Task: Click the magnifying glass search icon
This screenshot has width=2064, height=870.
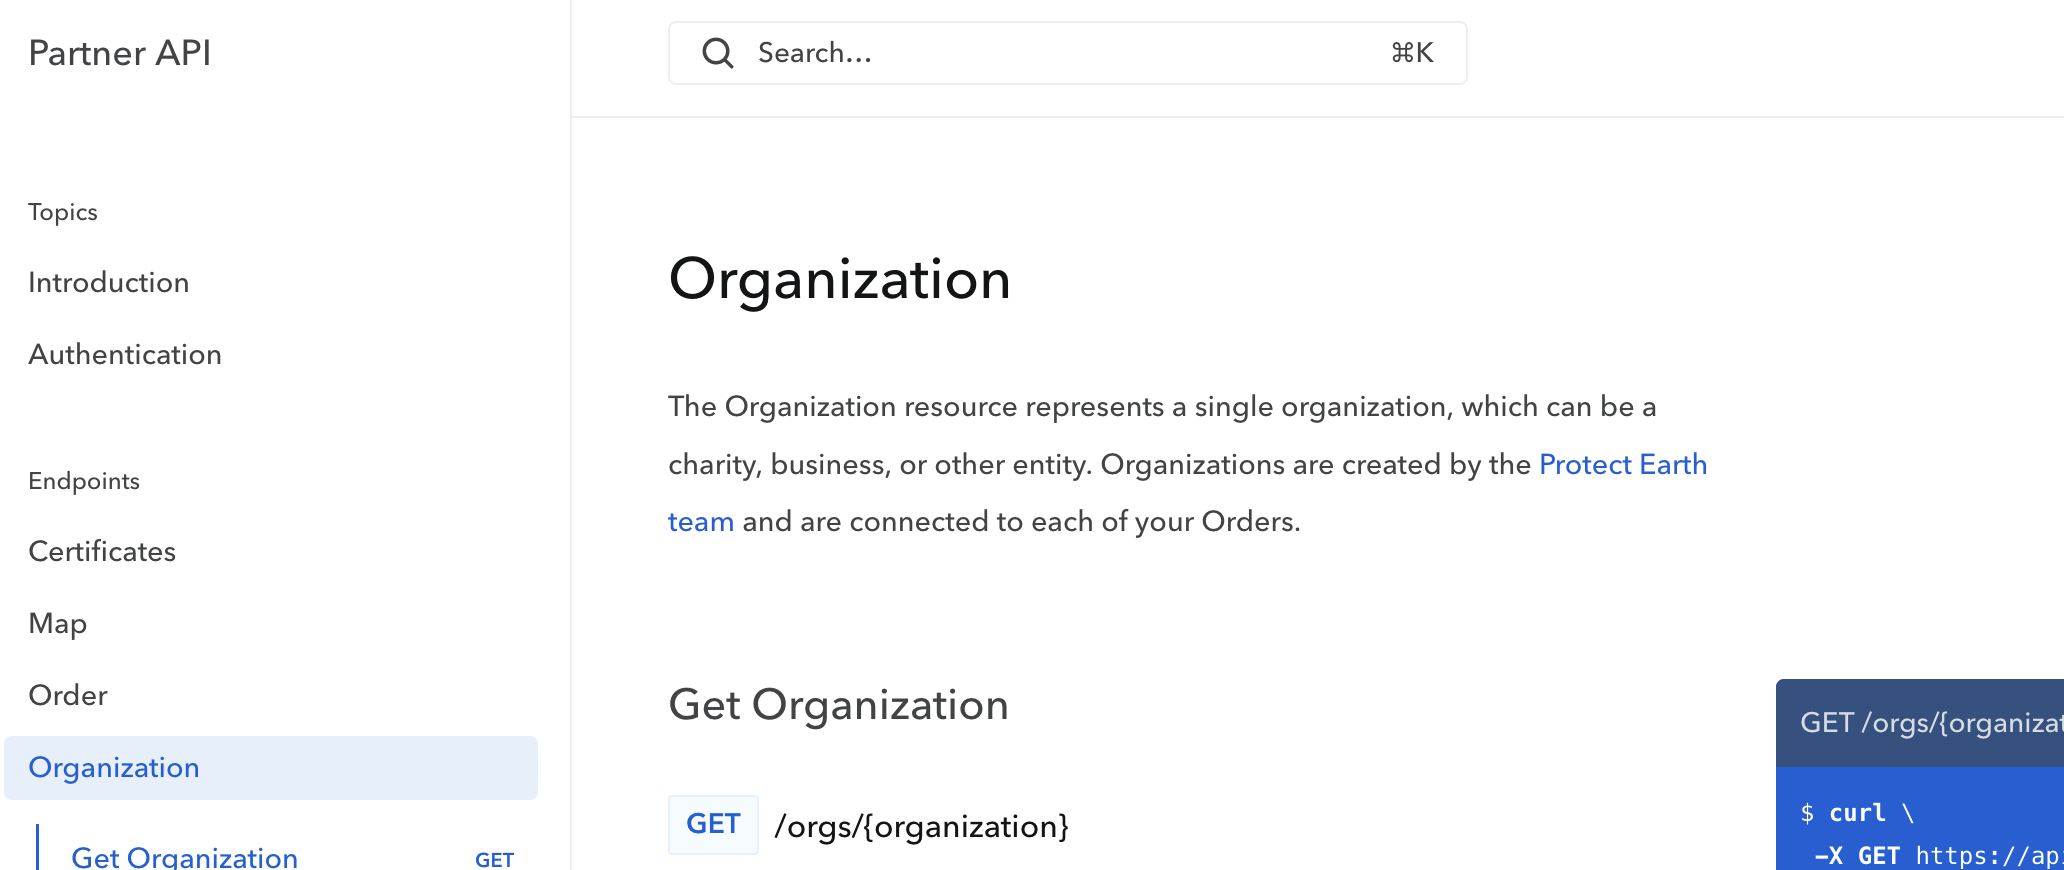Action: point(717,53)
